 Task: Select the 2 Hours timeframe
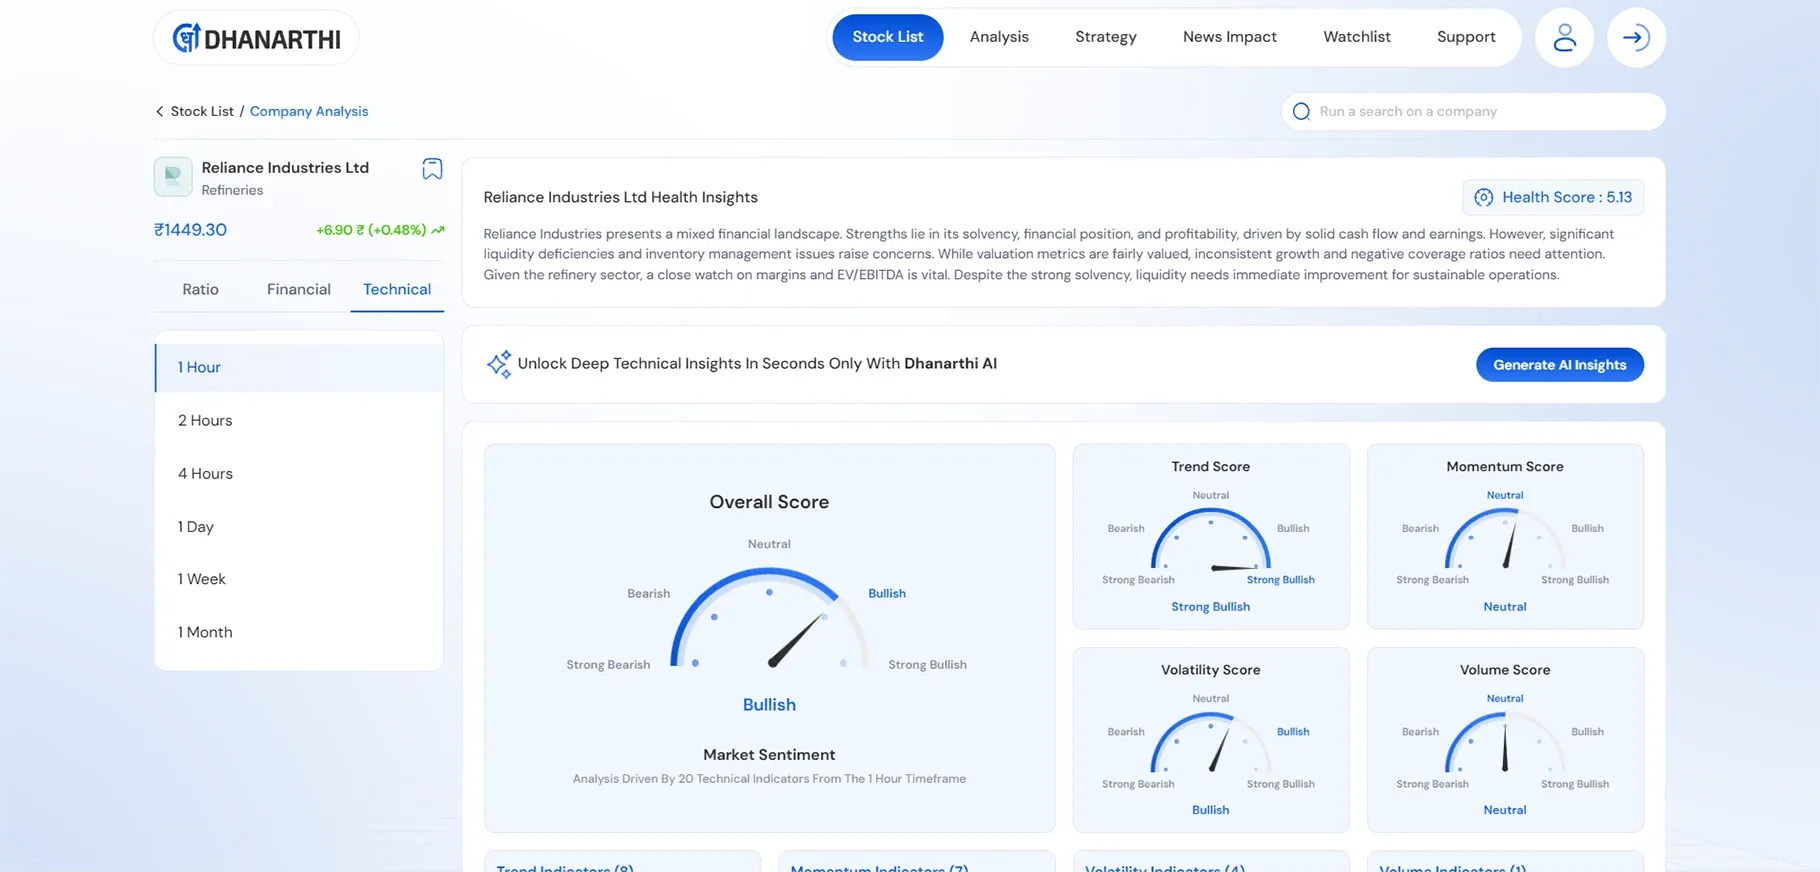(x=299, y=421)
